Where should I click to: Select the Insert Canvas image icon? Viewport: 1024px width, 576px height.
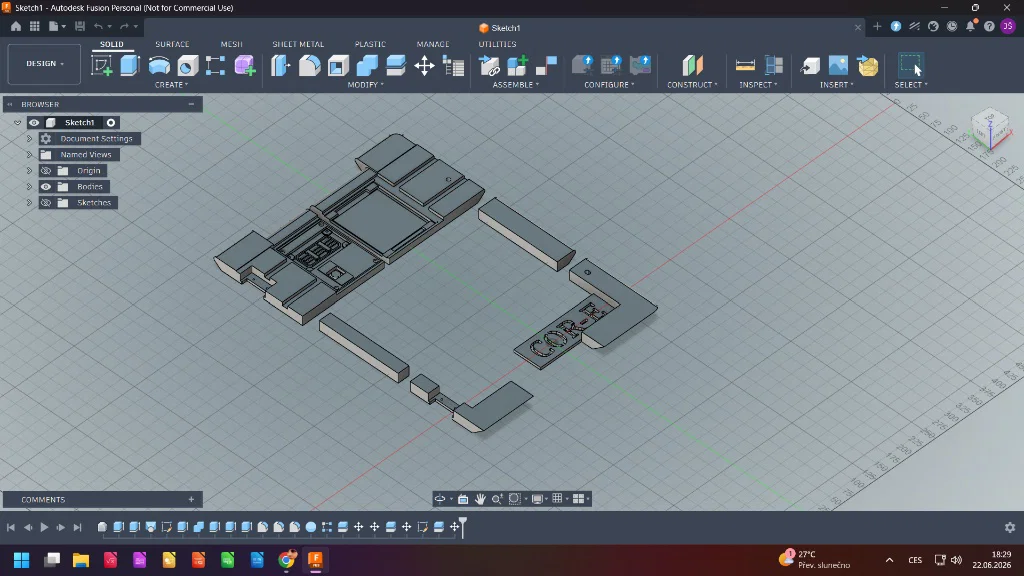point(839,65)
